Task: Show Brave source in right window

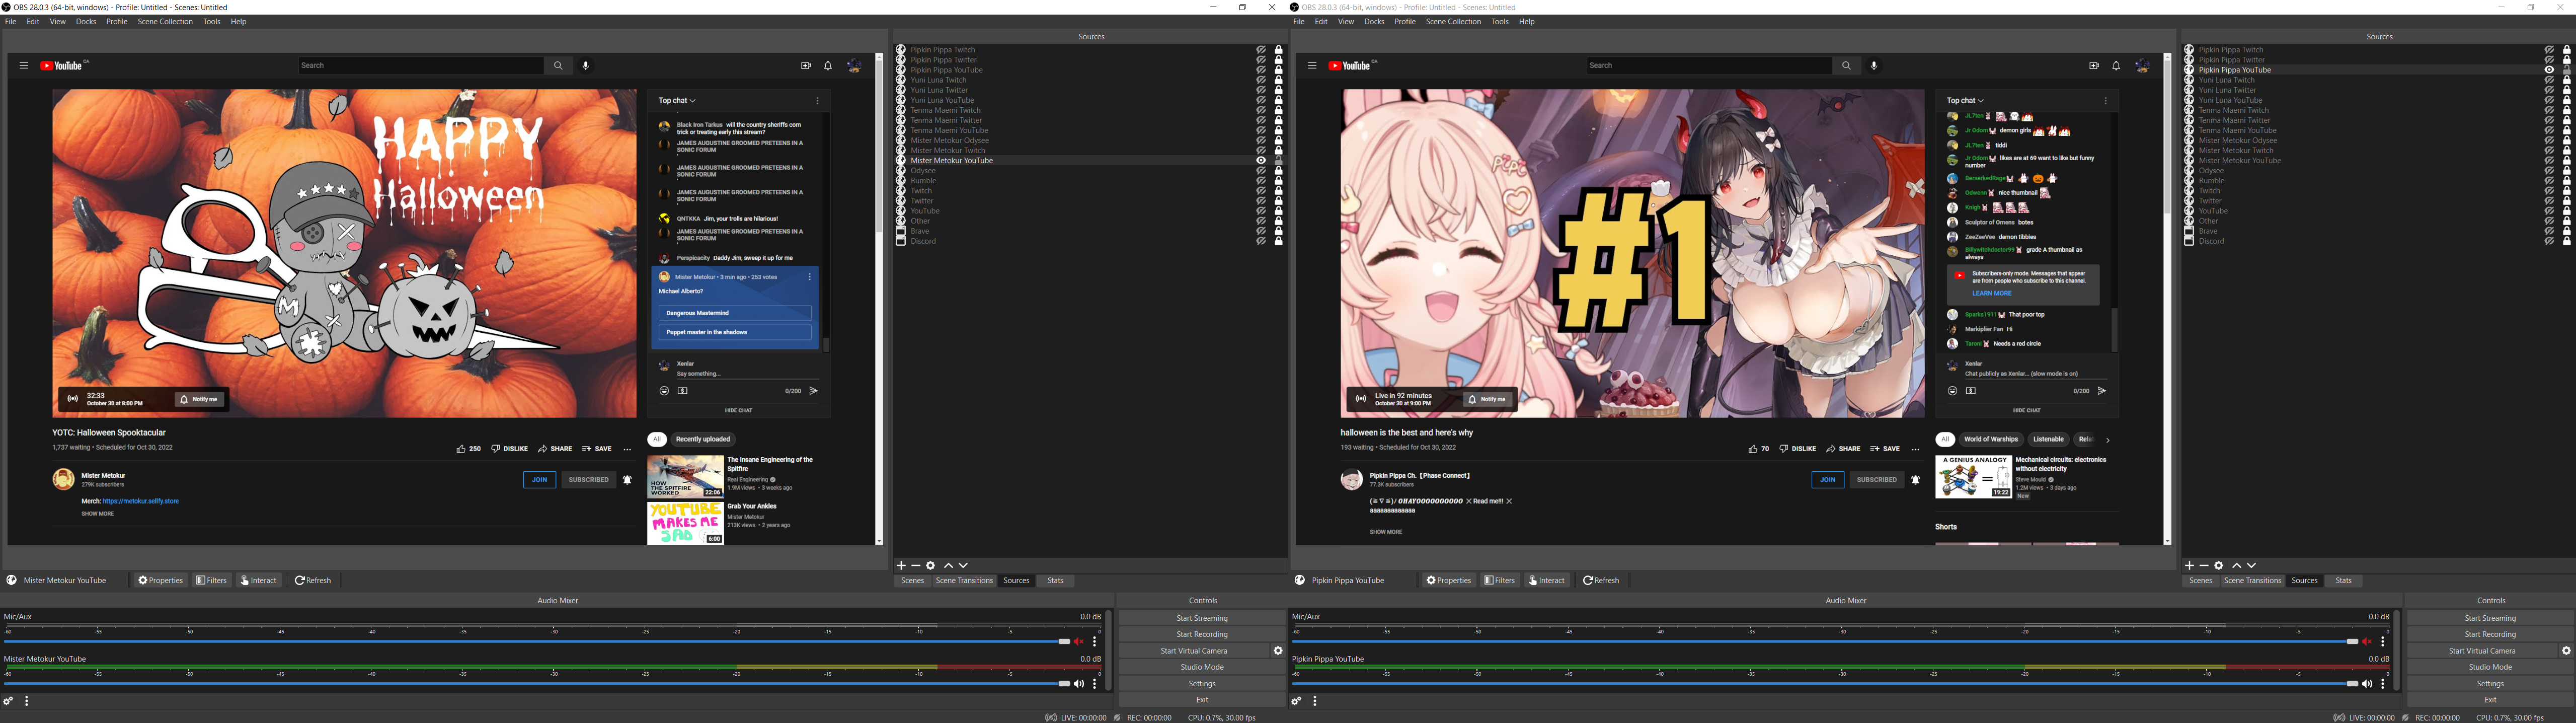Action: (x=2549, y=231)
